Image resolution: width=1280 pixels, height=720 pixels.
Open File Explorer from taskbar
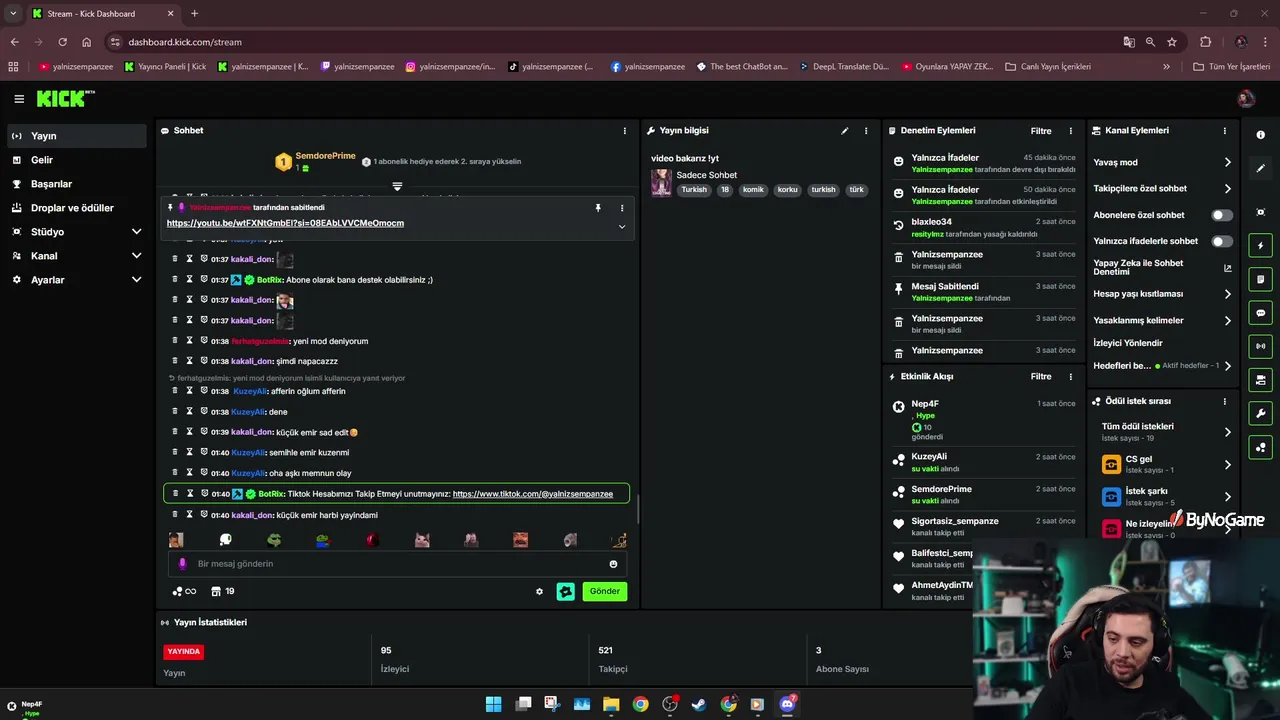coord(611,704)
